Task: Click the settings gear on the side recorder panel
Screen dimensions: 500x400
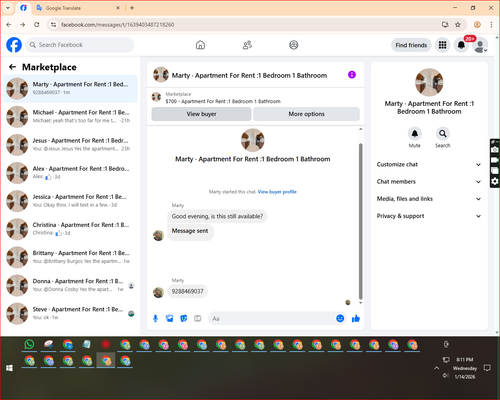Action: point(495,181)
